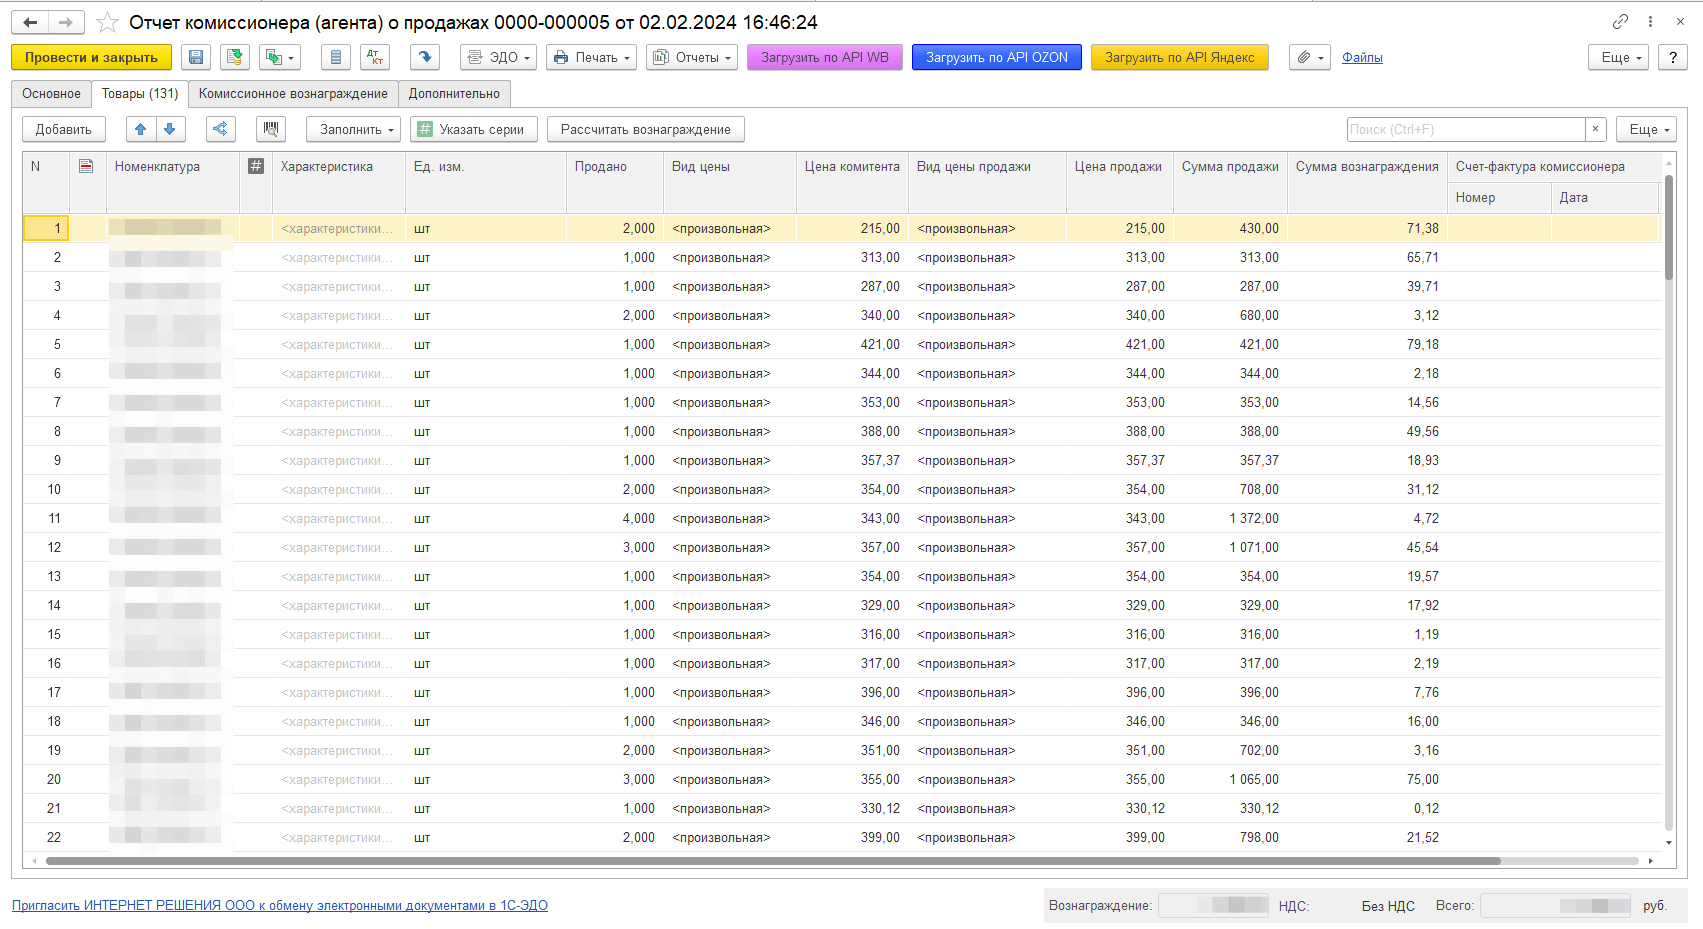The height and width of the screenshot is (929, 1703).
Task: Open the Печать dropdown menu
Action: [x=591, y=58]
